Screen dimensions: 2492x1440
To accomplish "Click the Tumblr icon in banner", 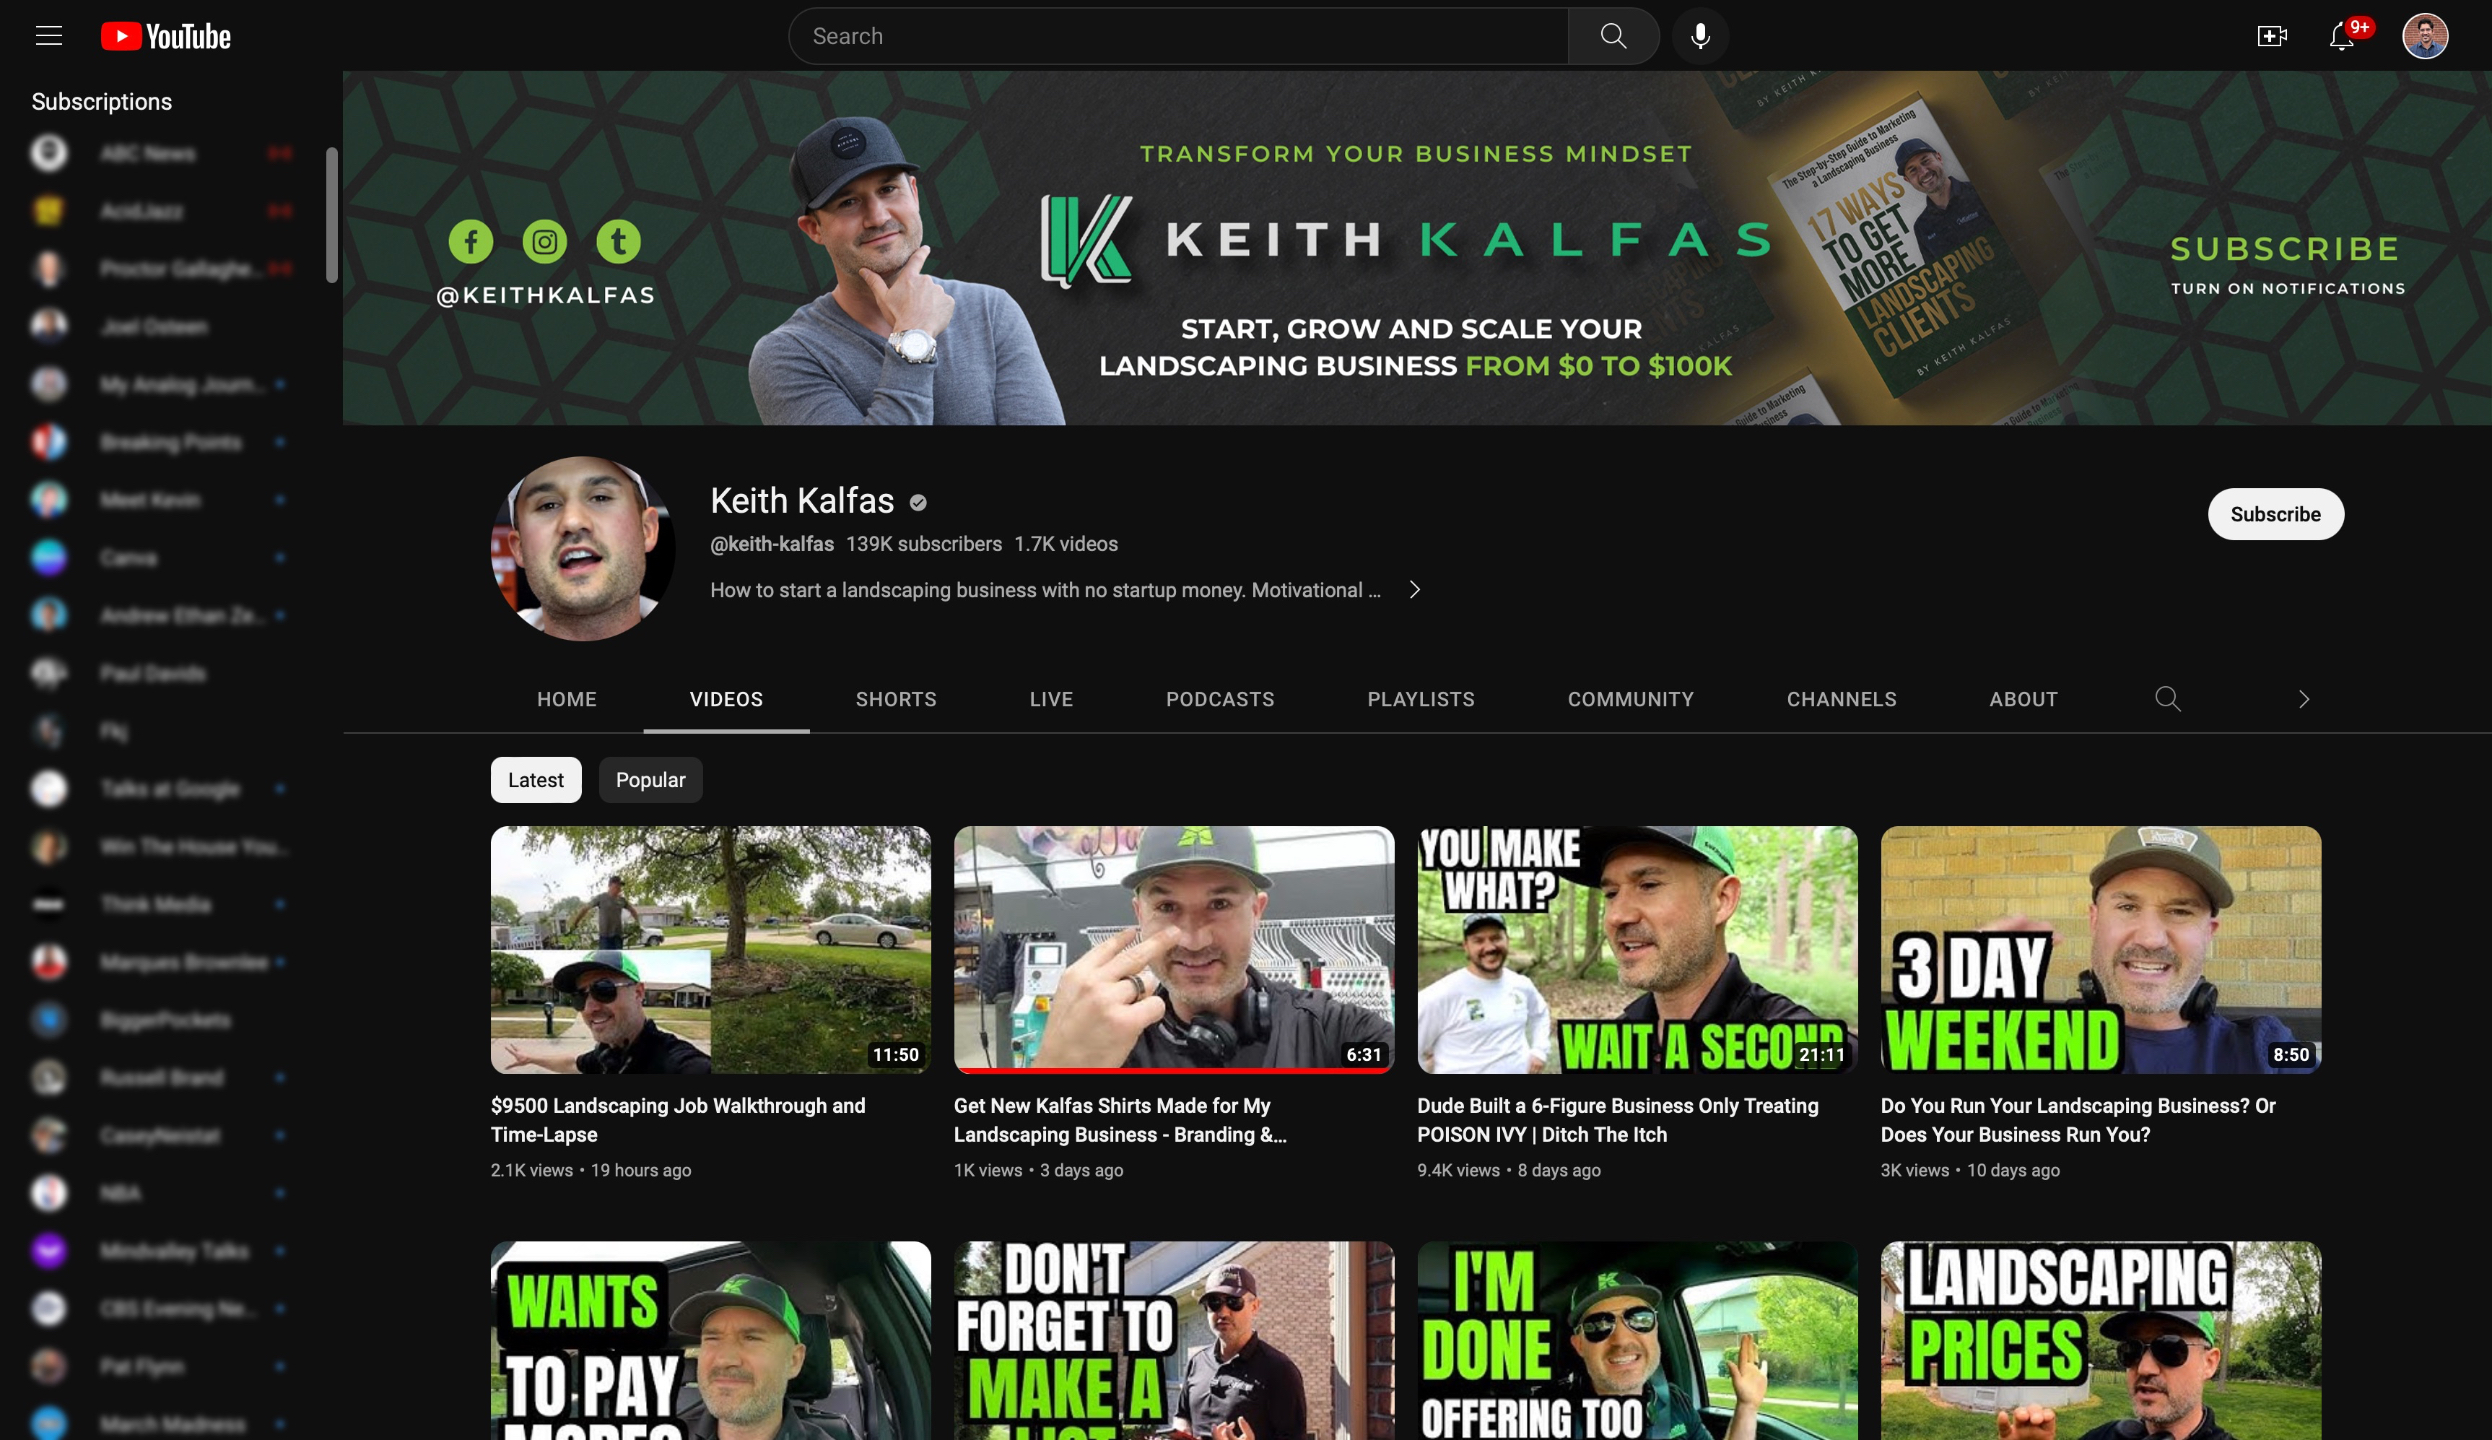I will pyautogui.click(x=619, y=241).
